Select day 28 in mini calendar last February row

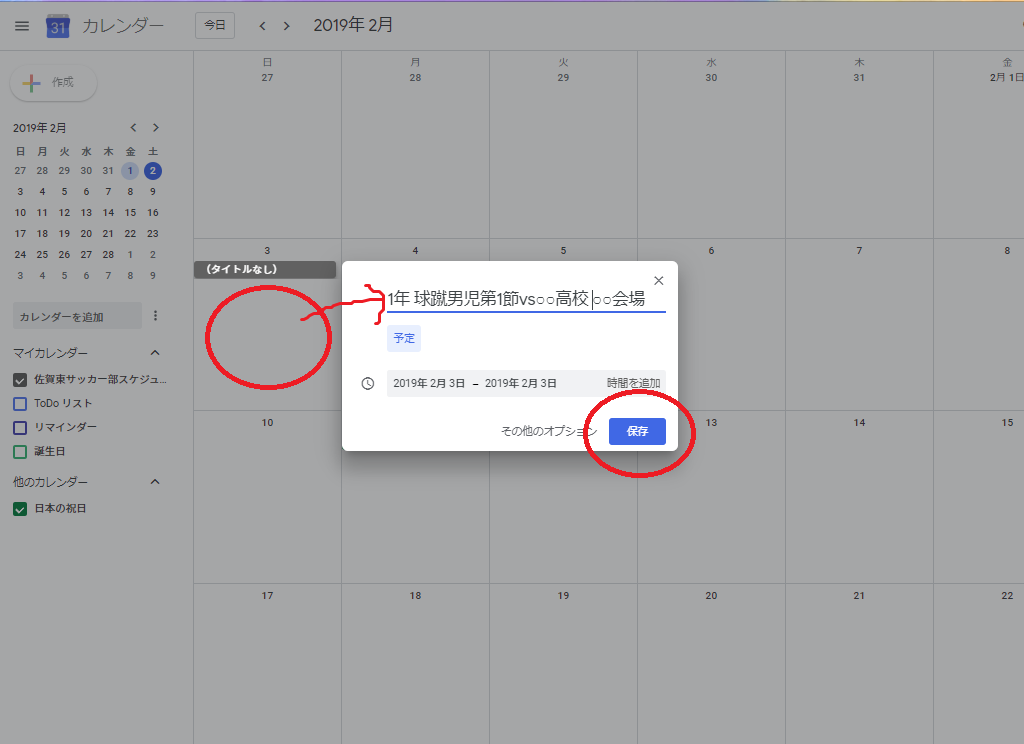click(x=108, y=255)
